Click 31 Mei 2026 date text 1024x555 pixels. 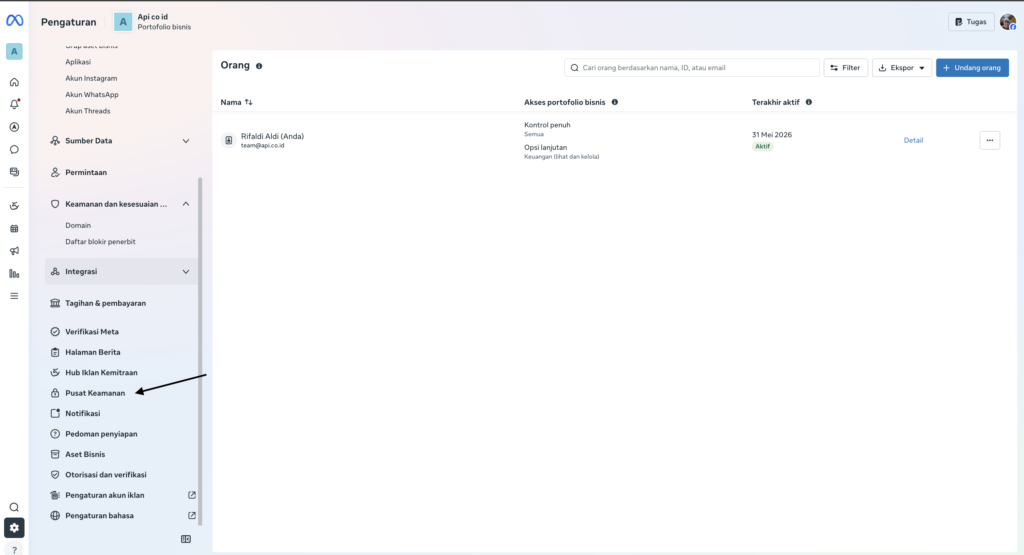pos(772,135)
